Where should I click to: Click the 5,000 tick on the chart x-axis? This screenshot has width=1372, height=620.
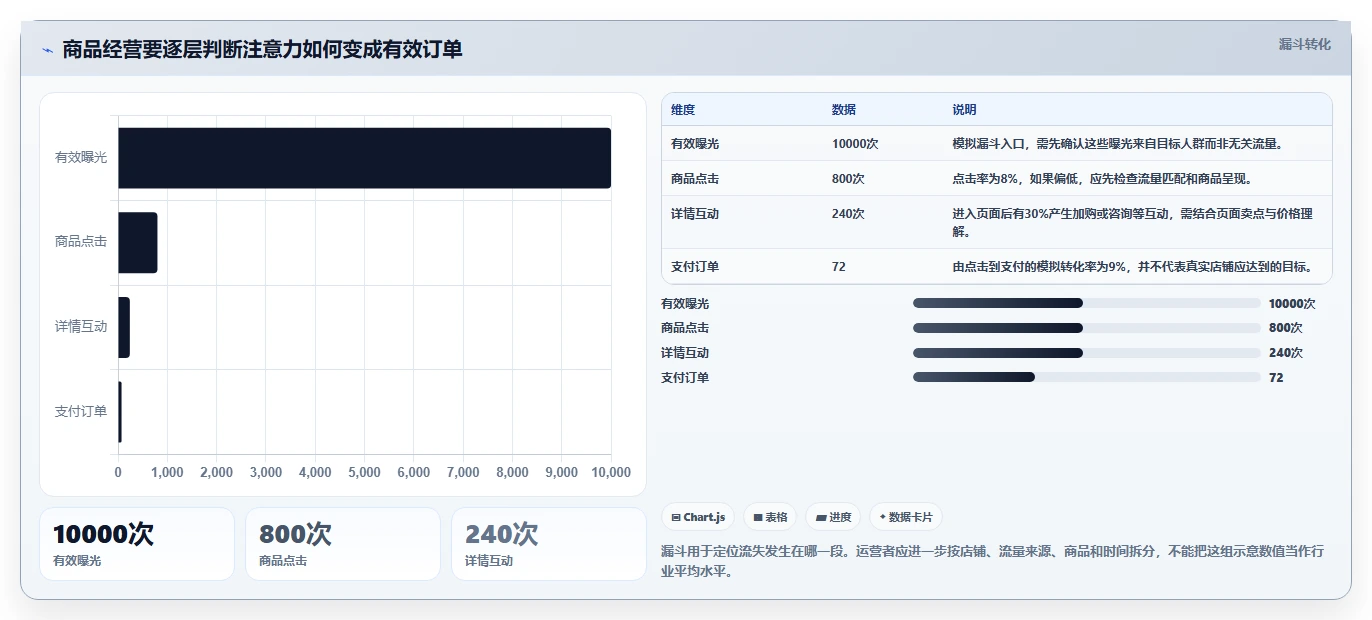364,473
